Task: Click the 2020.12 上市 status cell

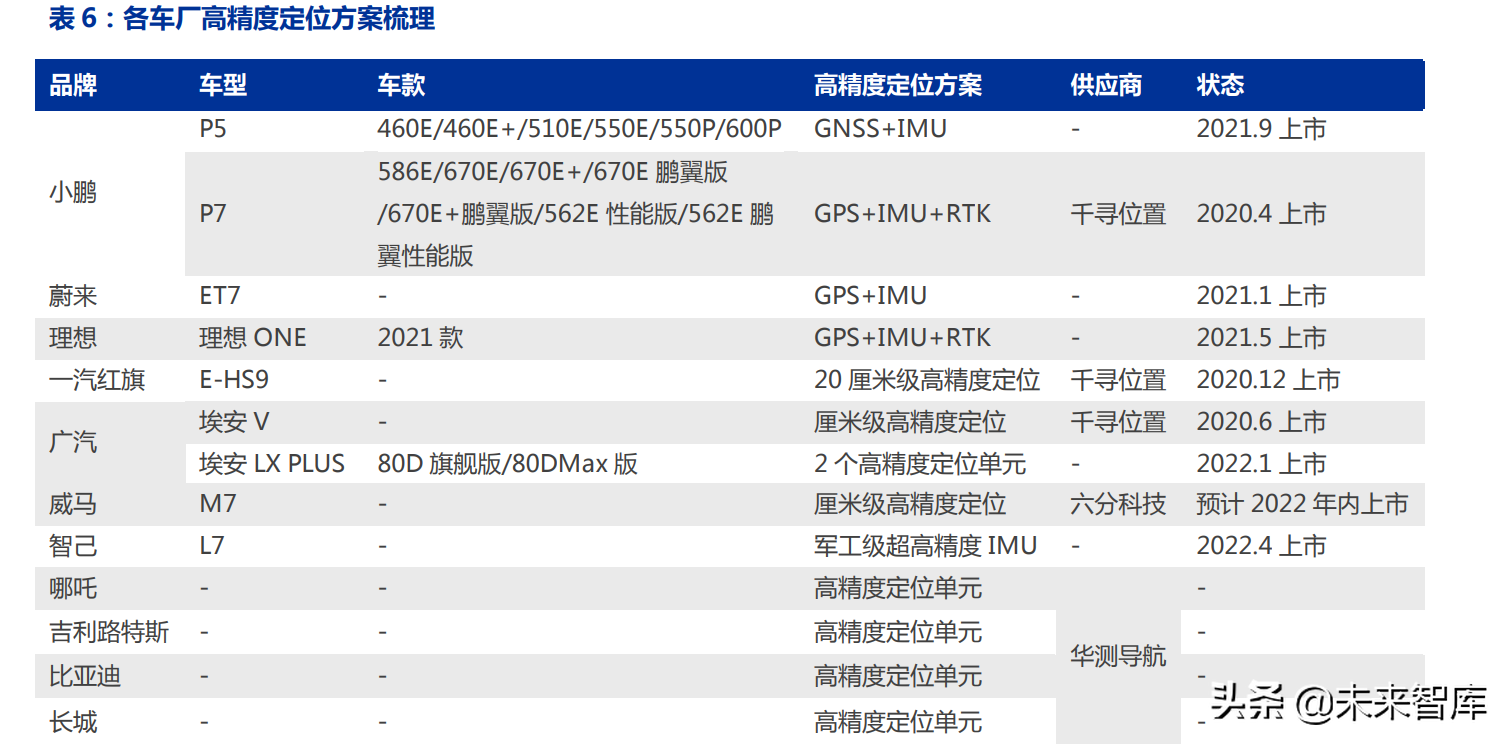Action: [1268, 380]
